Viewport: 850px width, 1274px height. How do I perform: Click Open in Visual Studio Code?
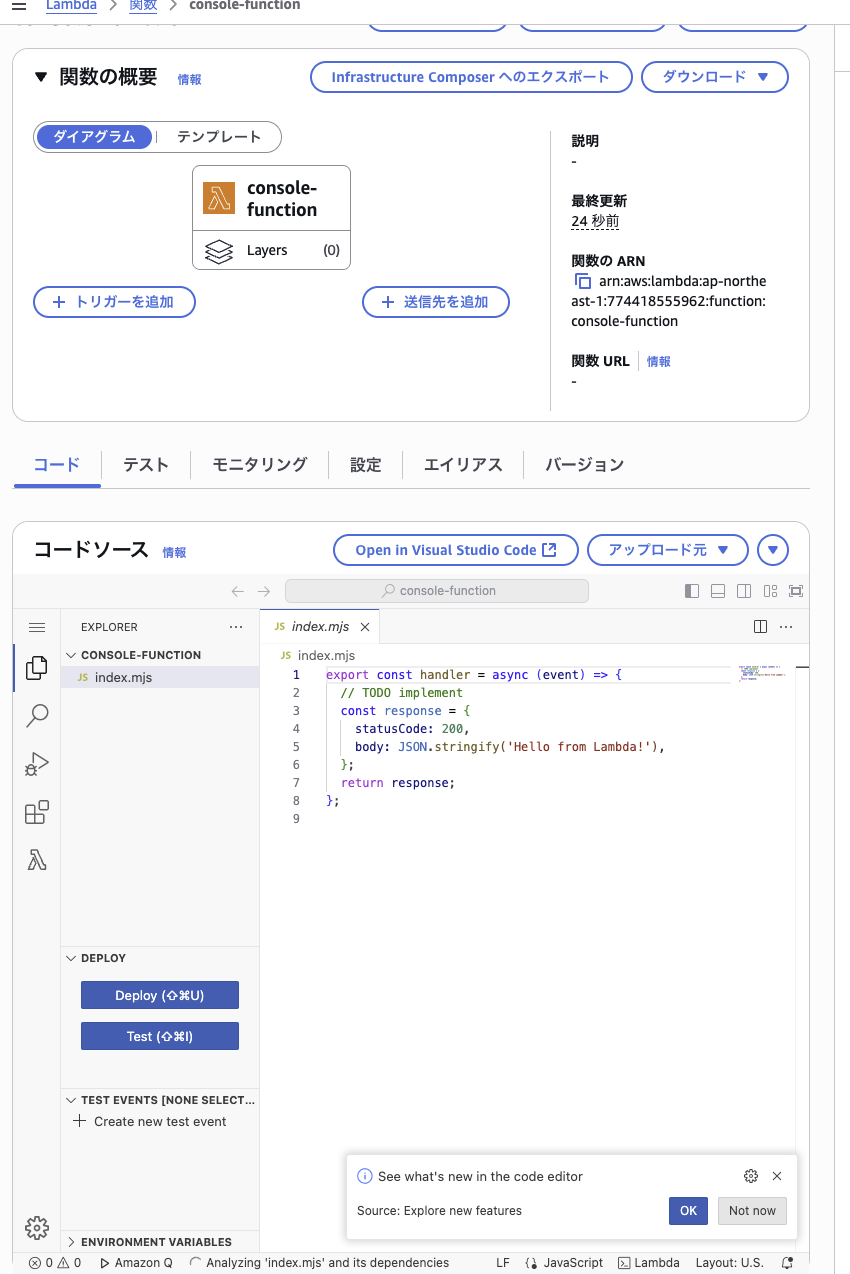(456, 550)
